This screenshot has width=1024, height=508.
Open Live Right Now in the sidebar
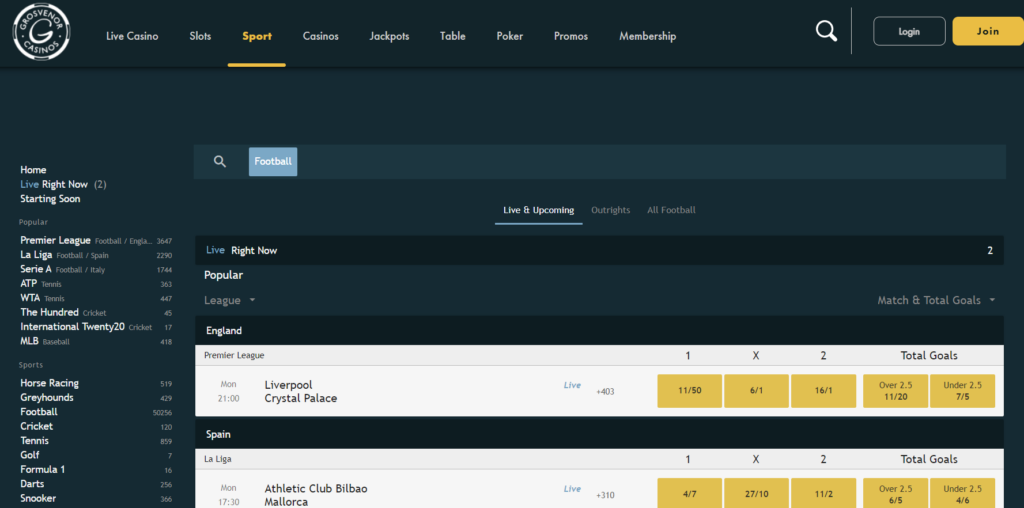pyautogui.click(x=63, y=184)
